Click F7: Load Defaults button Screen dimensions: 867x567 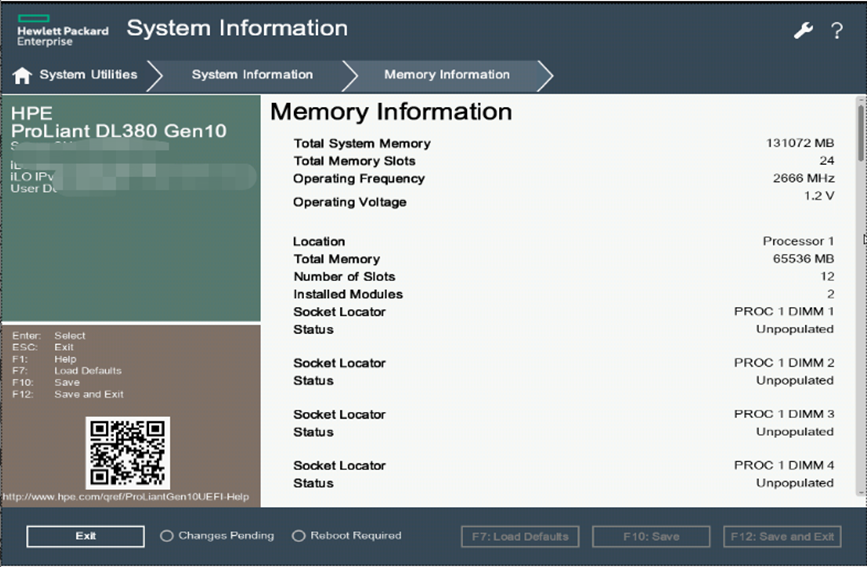[520, 536]
